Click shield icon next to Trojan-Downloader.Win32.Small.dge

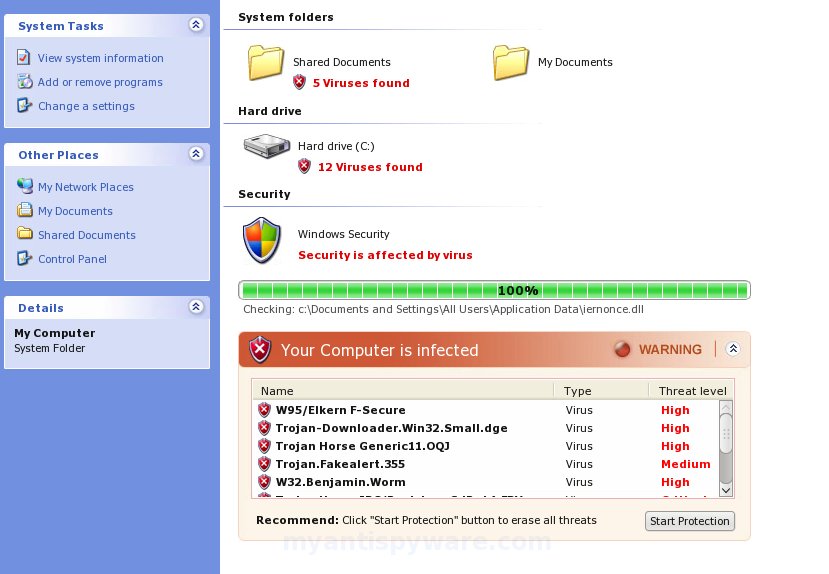pos(264,428)
